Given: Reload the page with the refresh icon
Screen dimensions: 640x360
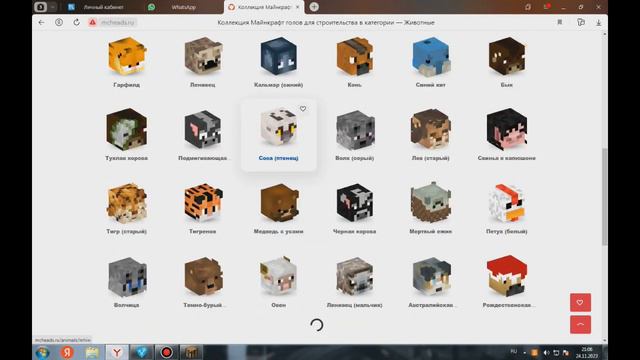Looking at the screenshot, I should tap(77, 22).
